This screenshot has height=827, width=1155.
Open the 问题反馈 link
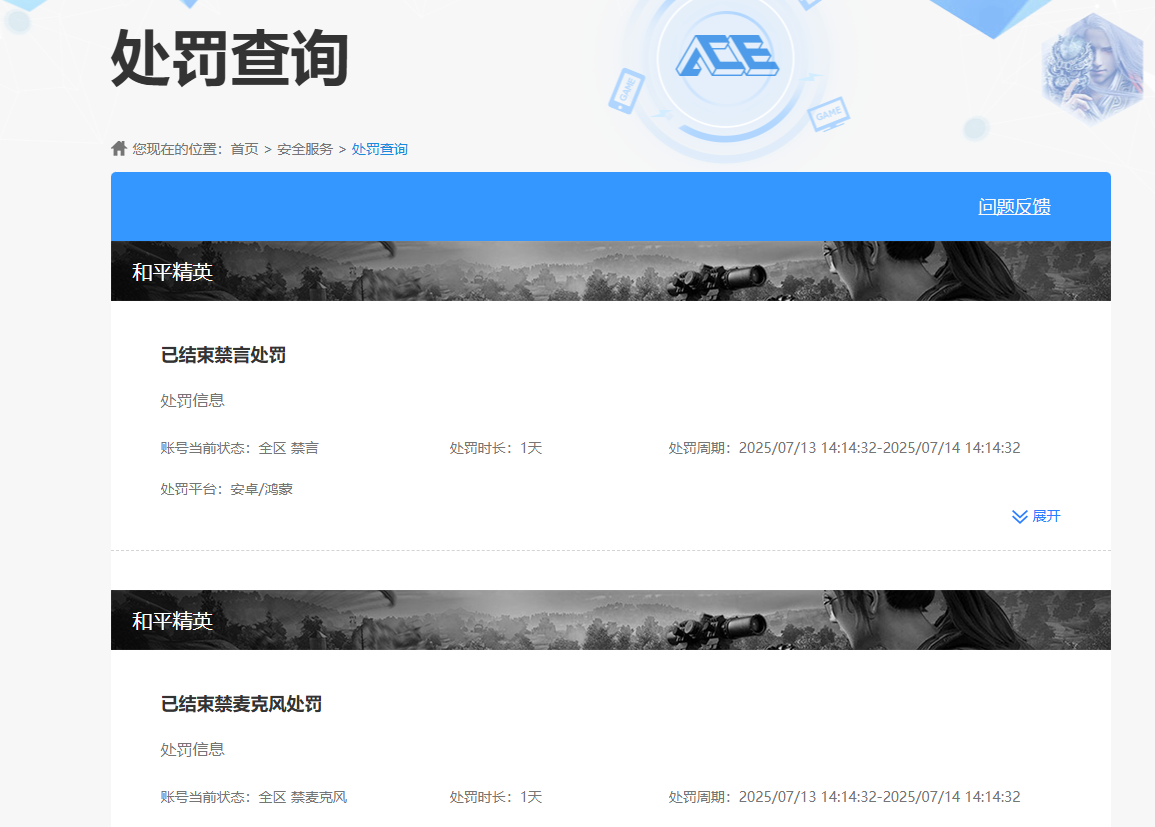click(1014, 207)
